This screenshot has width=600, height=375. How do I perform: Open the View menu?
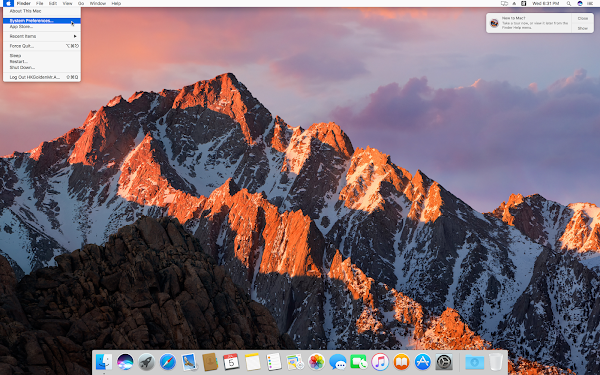67,3
